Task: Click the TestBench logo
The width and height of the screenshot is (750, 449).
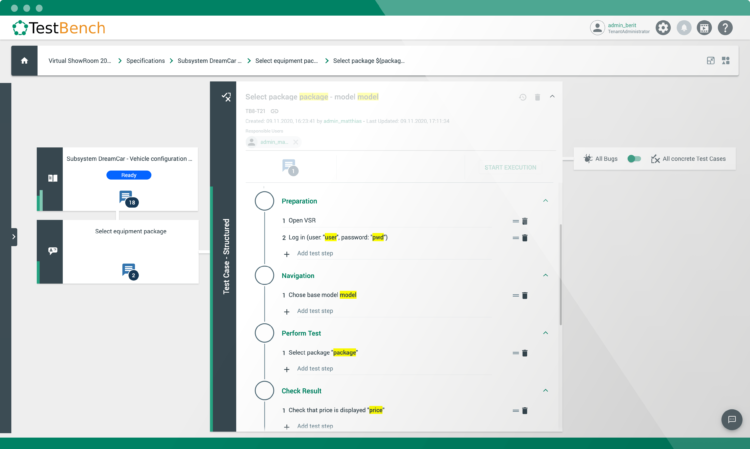Action: (58, 28)
